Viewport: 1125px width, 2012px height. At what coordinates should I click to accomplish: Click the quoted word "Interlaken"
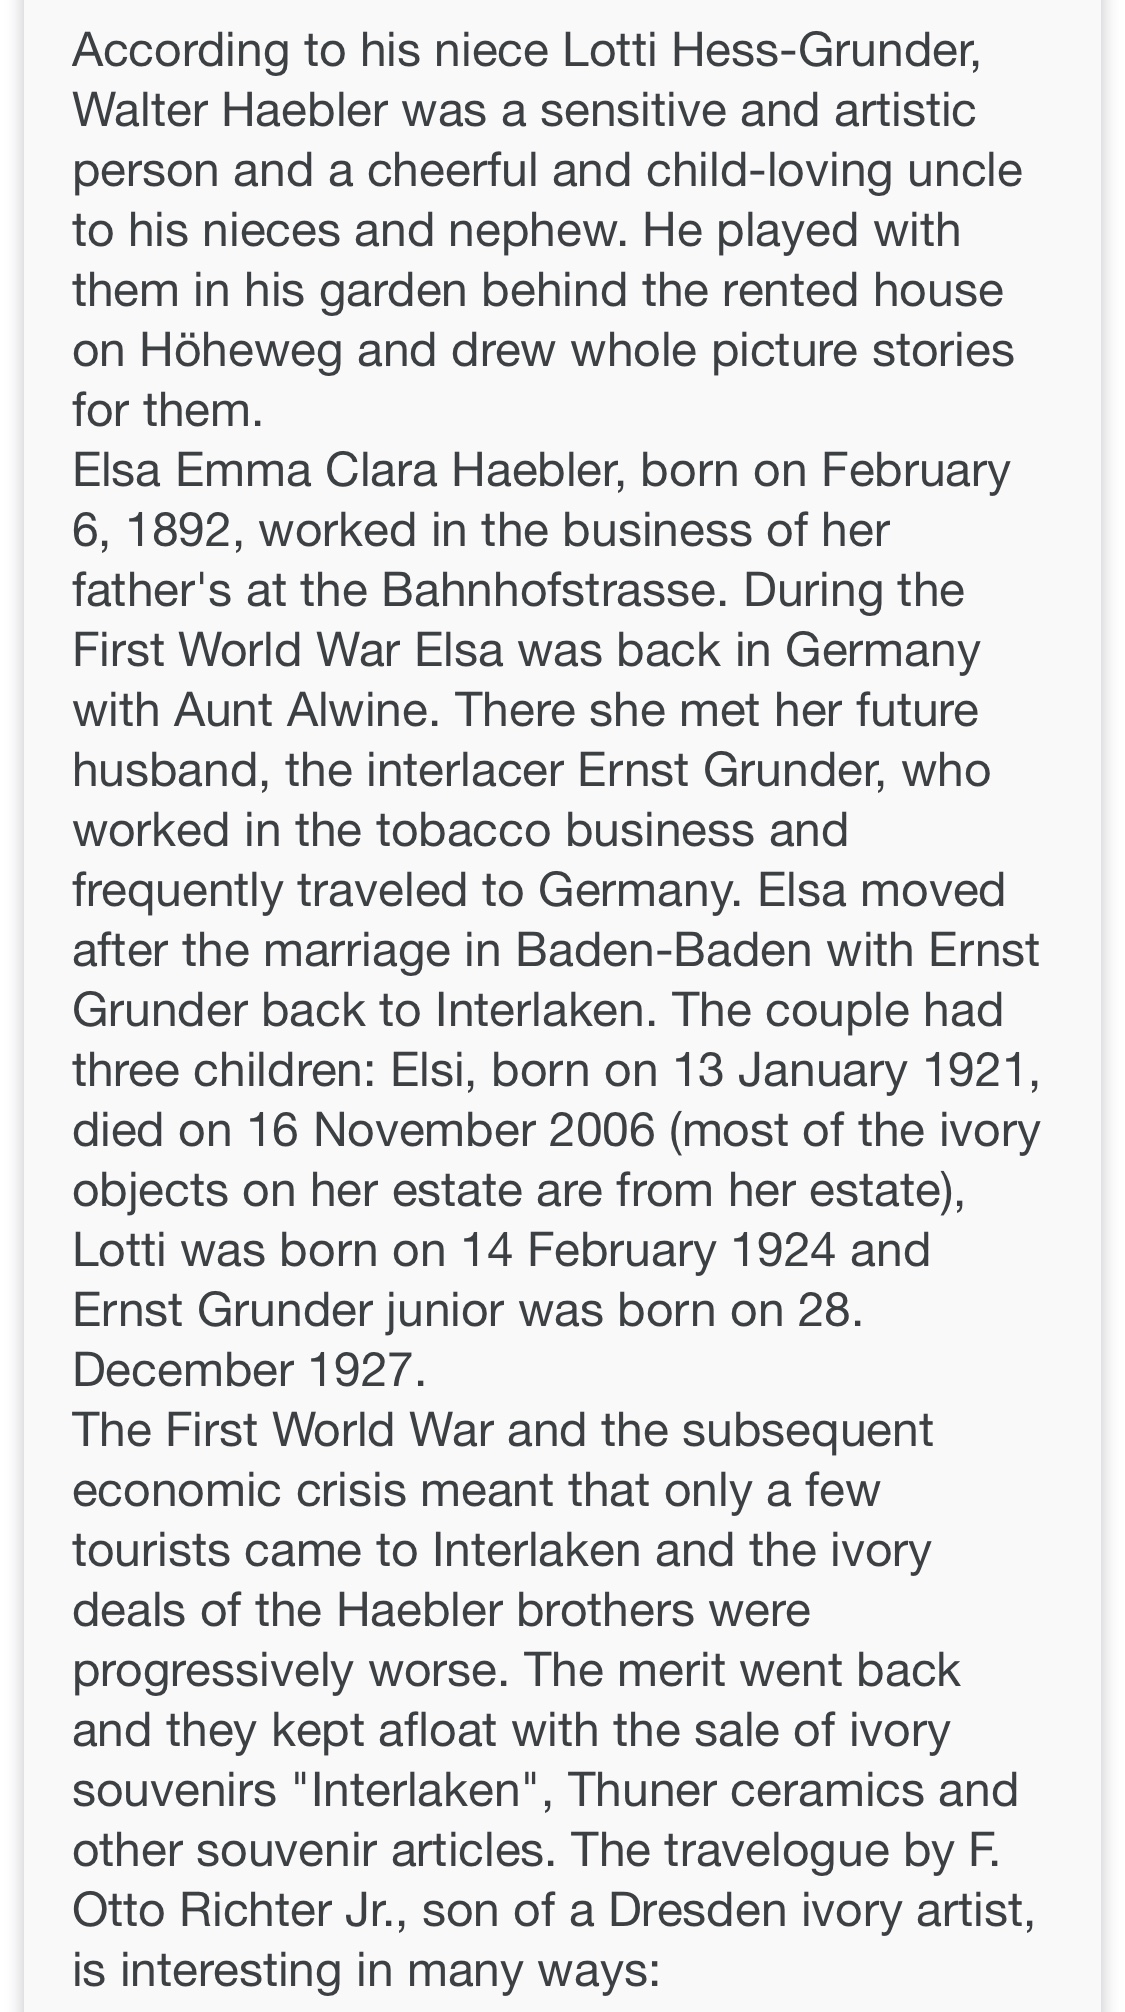421,1790
